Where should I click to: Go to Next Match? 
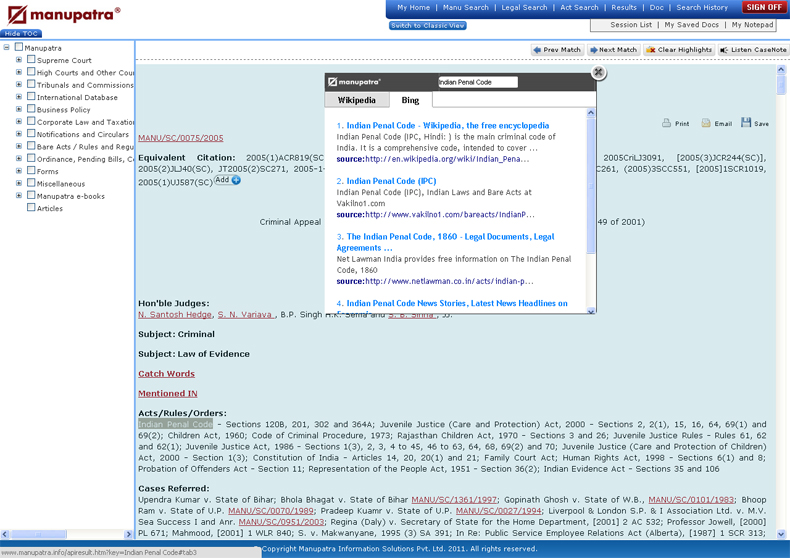613,50
